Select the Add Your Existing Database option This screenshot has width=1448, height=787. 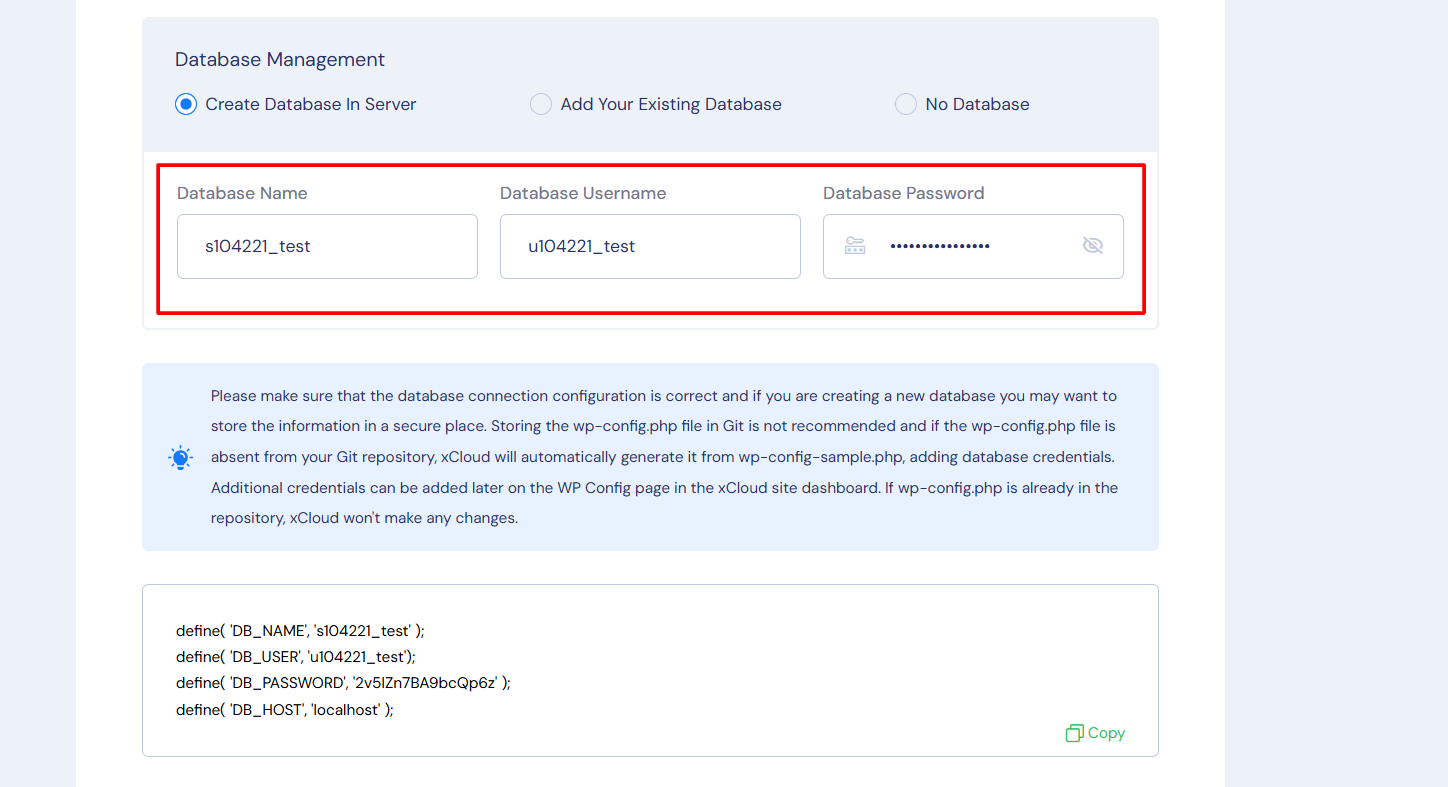541,104
